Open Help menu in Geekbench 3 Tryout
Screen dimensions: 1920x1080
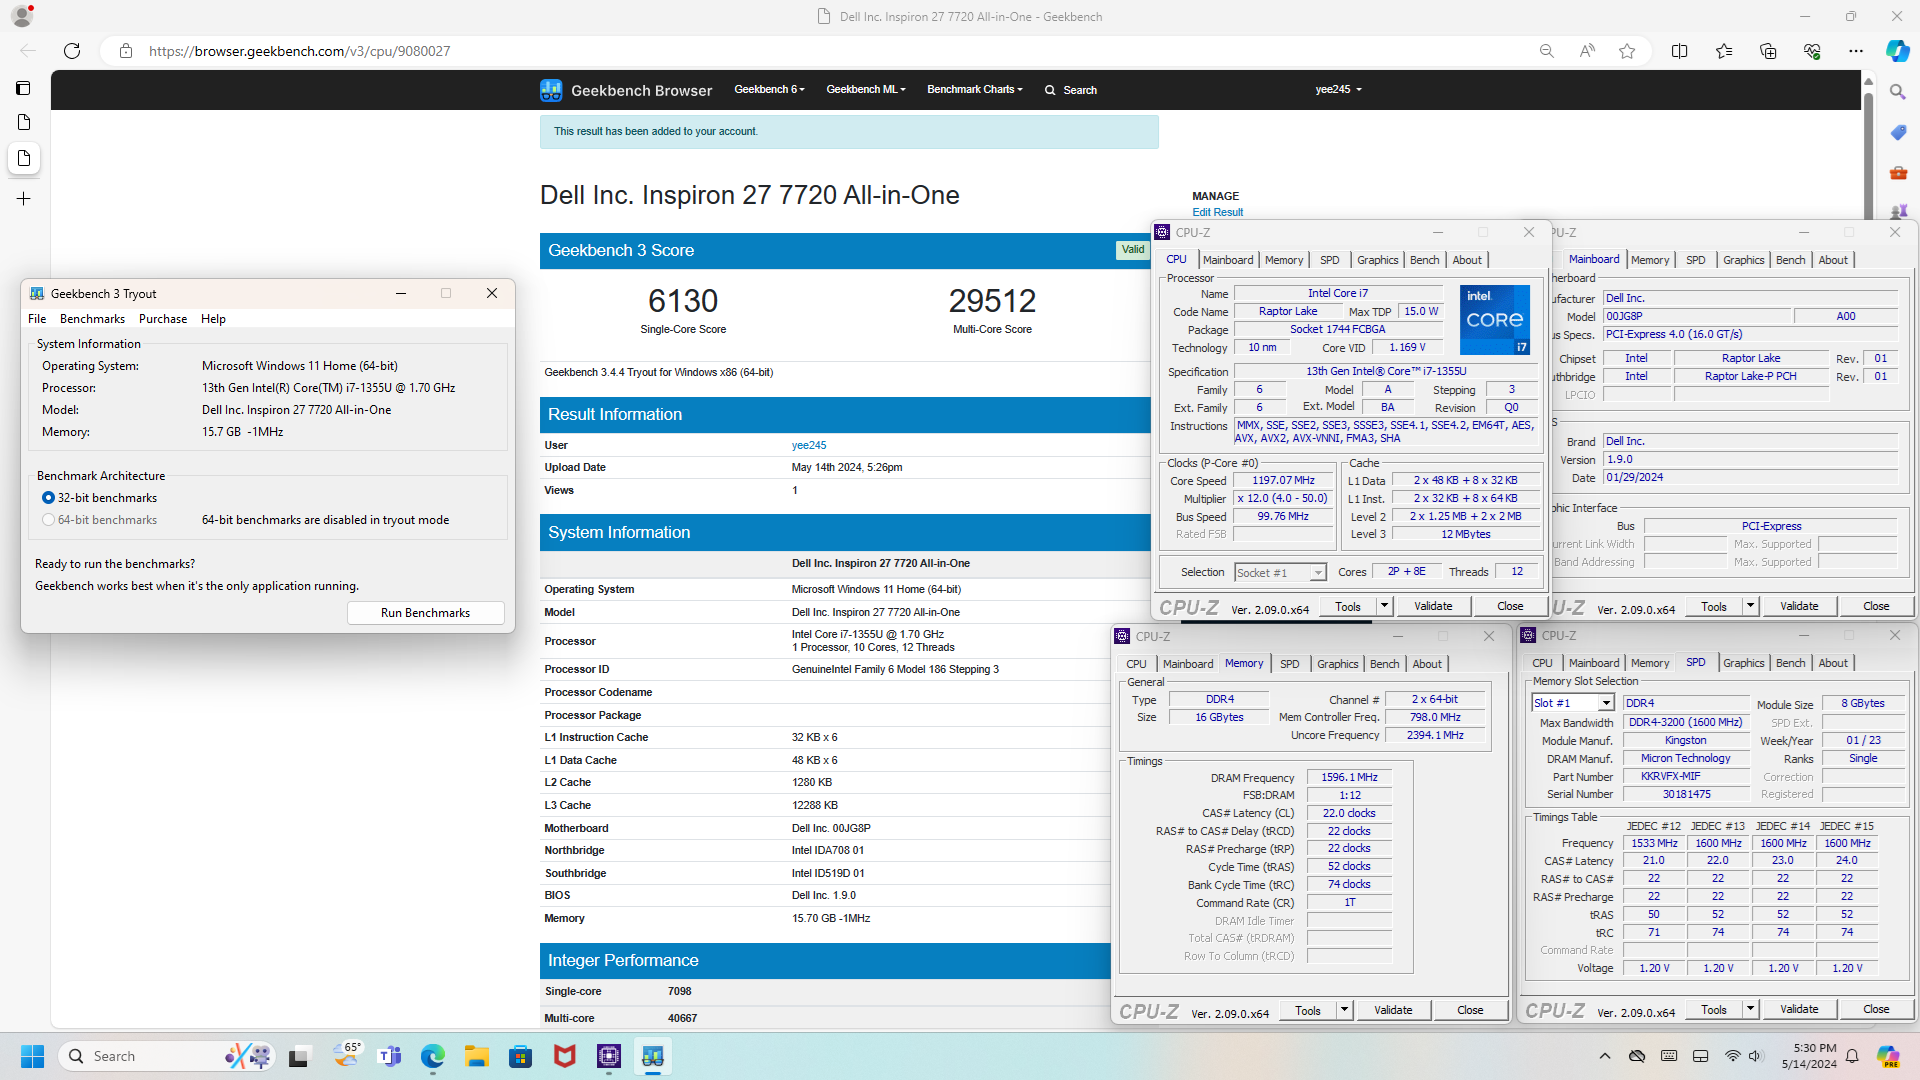pyautogui.click(x=213, y=319)
